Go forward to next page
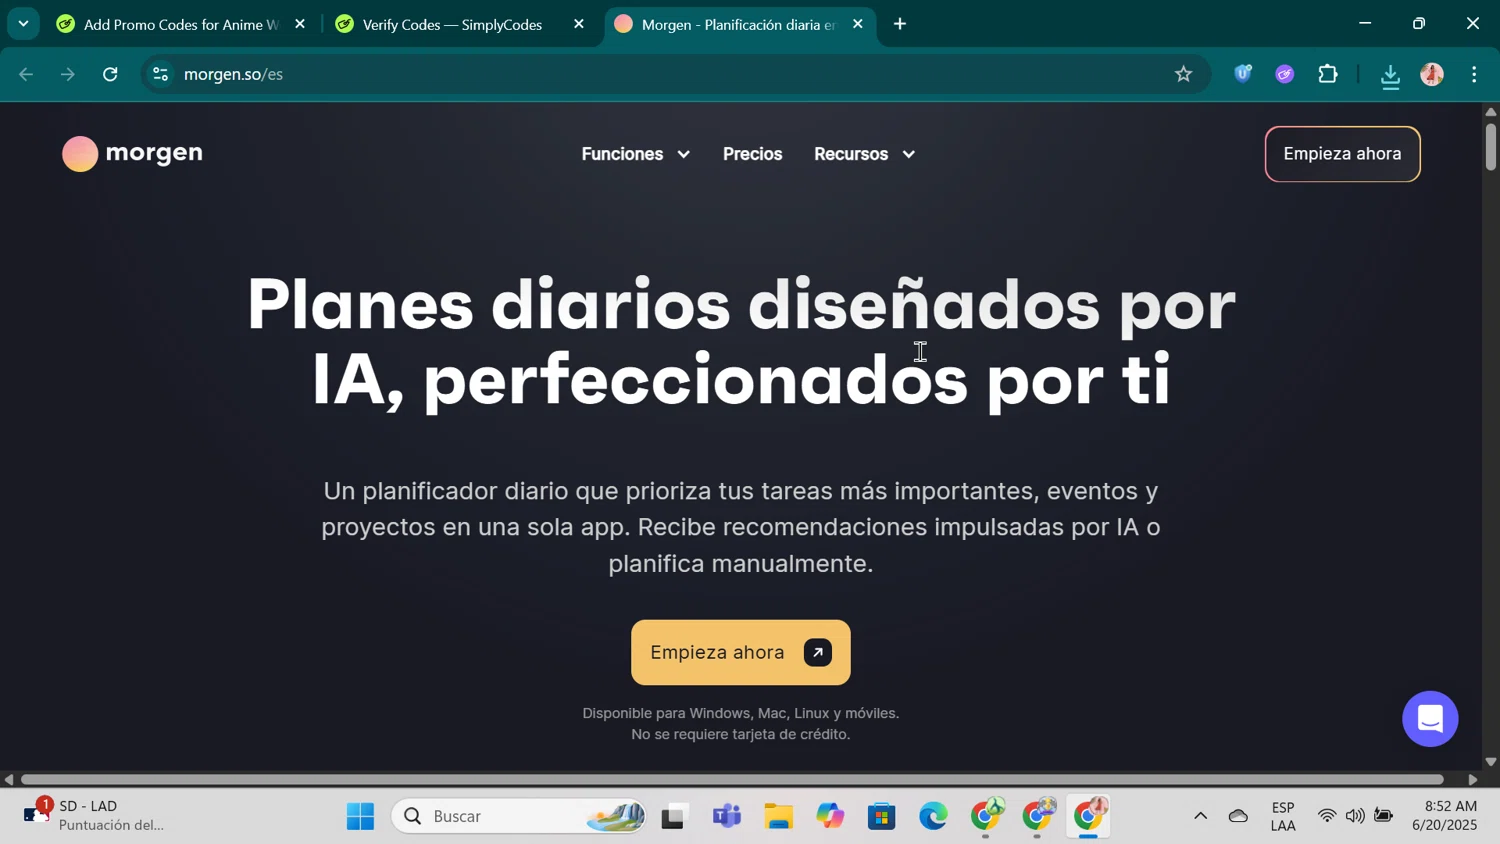This screenshot has height=844, width=1500. coord(68,74)
